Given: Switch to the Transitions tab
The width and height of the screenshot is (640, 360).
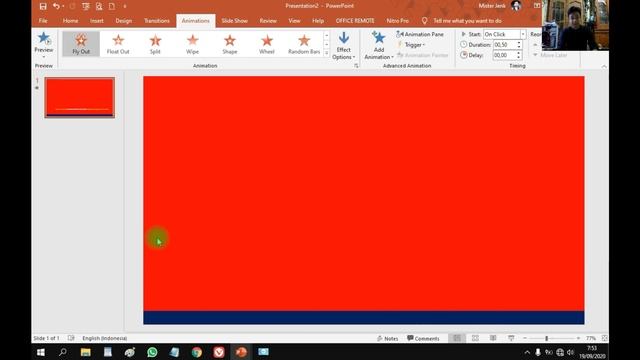Looking at the screenshot, I should click(x=157, y=20).
